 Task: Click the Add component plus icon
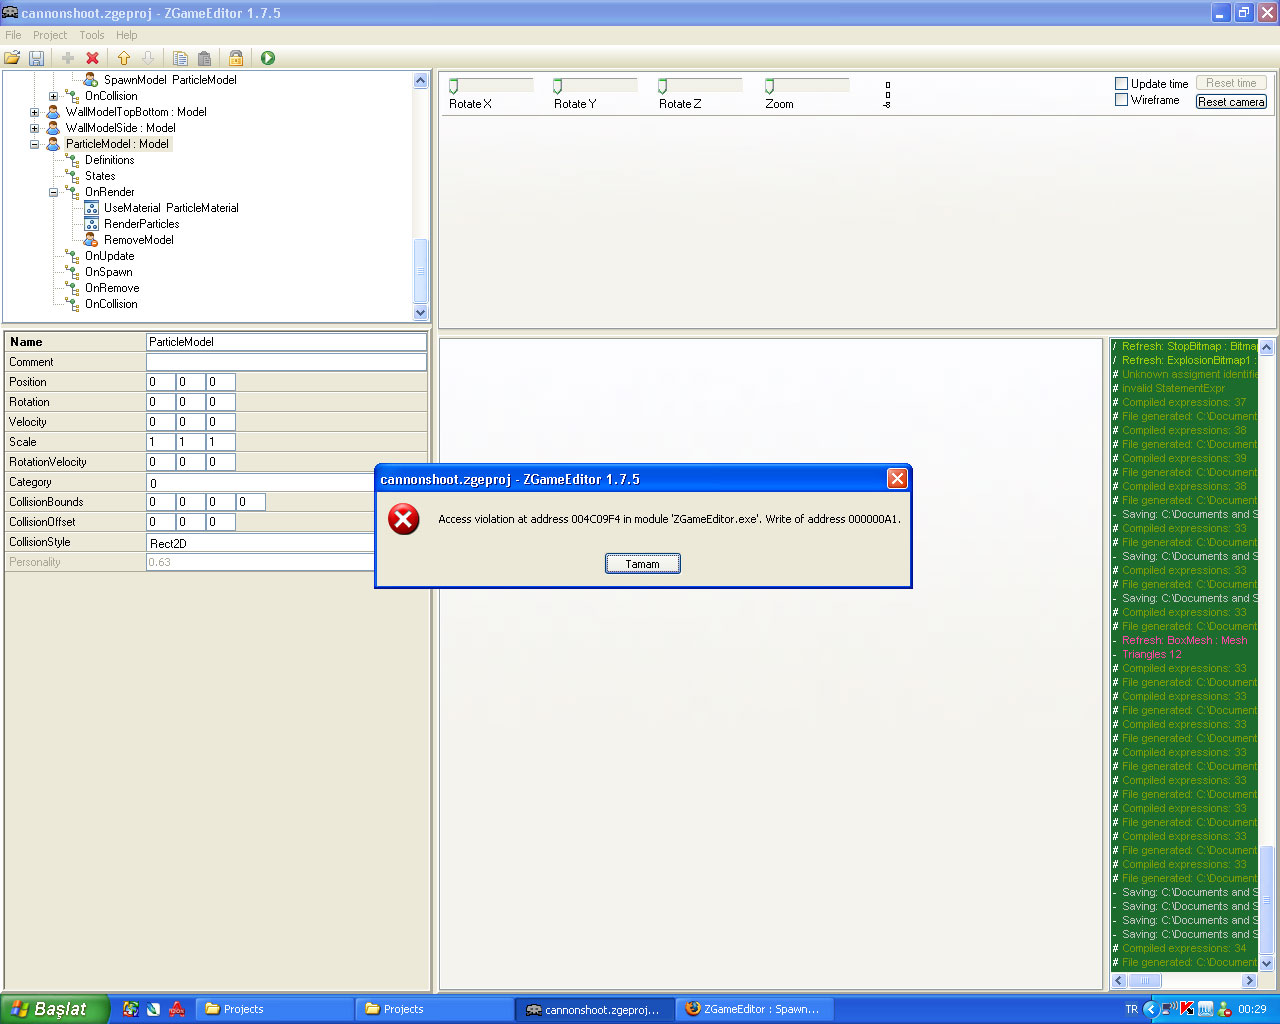(x=68, y=58)
